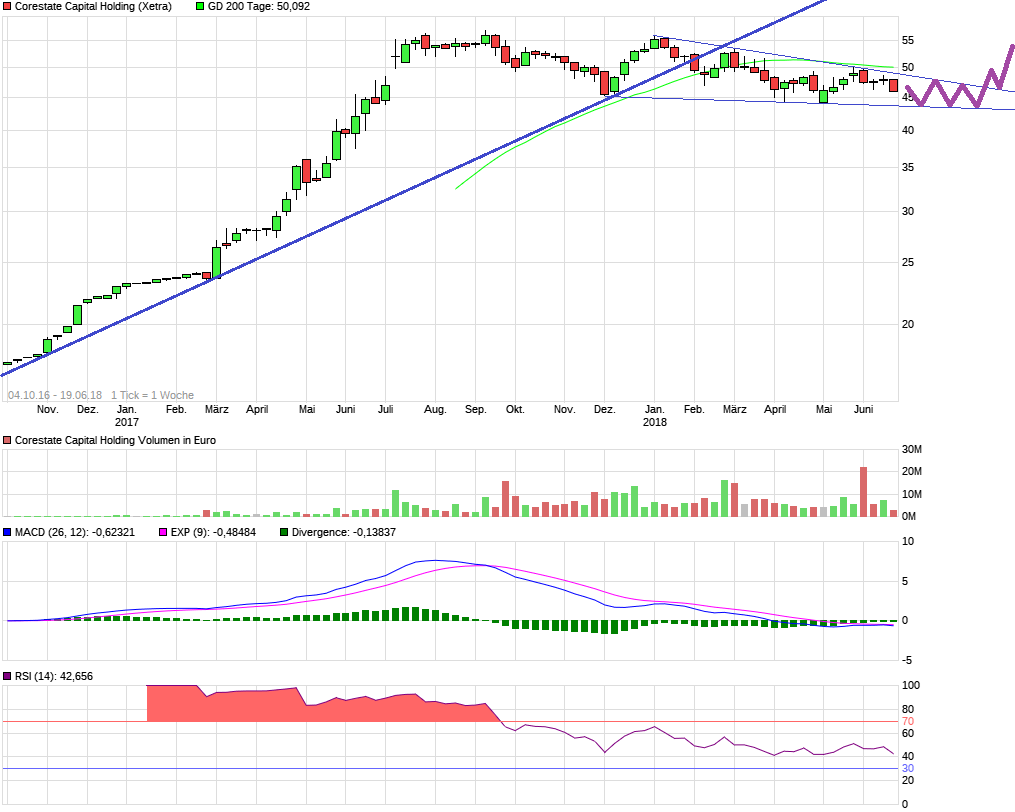Click the blue MACD legend swatch
Image resolution: width=1015 pixels, height=812 pixels.
pos(7,532)
